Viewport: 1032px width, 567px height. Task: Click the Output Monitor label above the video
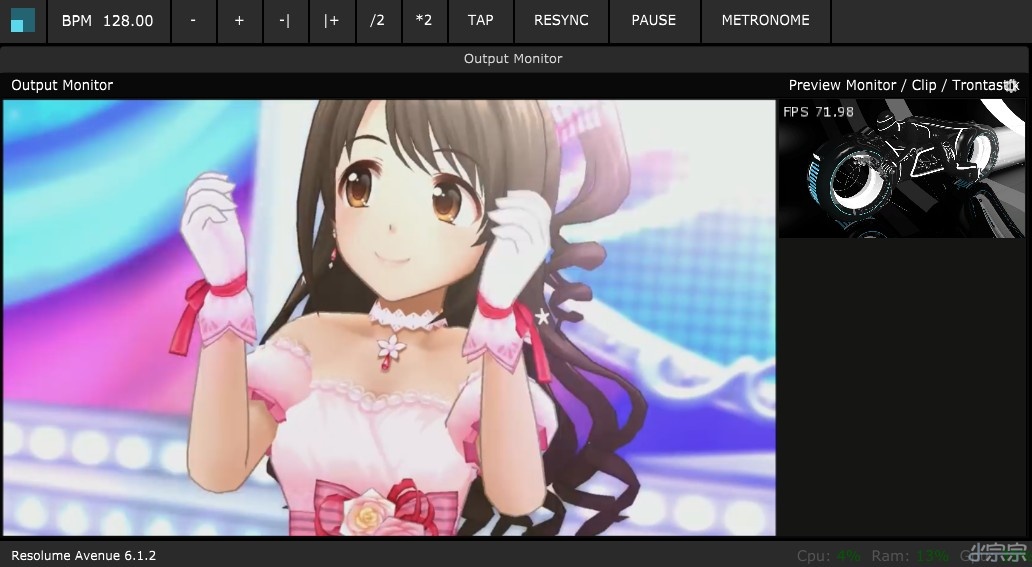62,85
